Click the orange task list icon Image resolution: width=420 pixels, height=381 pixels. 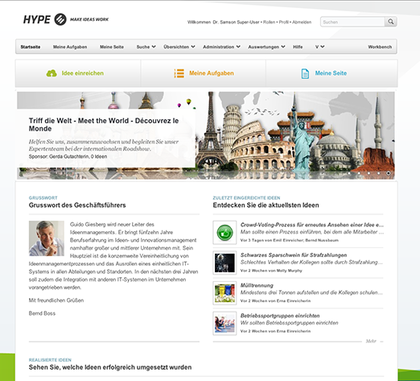click(179, 73)
